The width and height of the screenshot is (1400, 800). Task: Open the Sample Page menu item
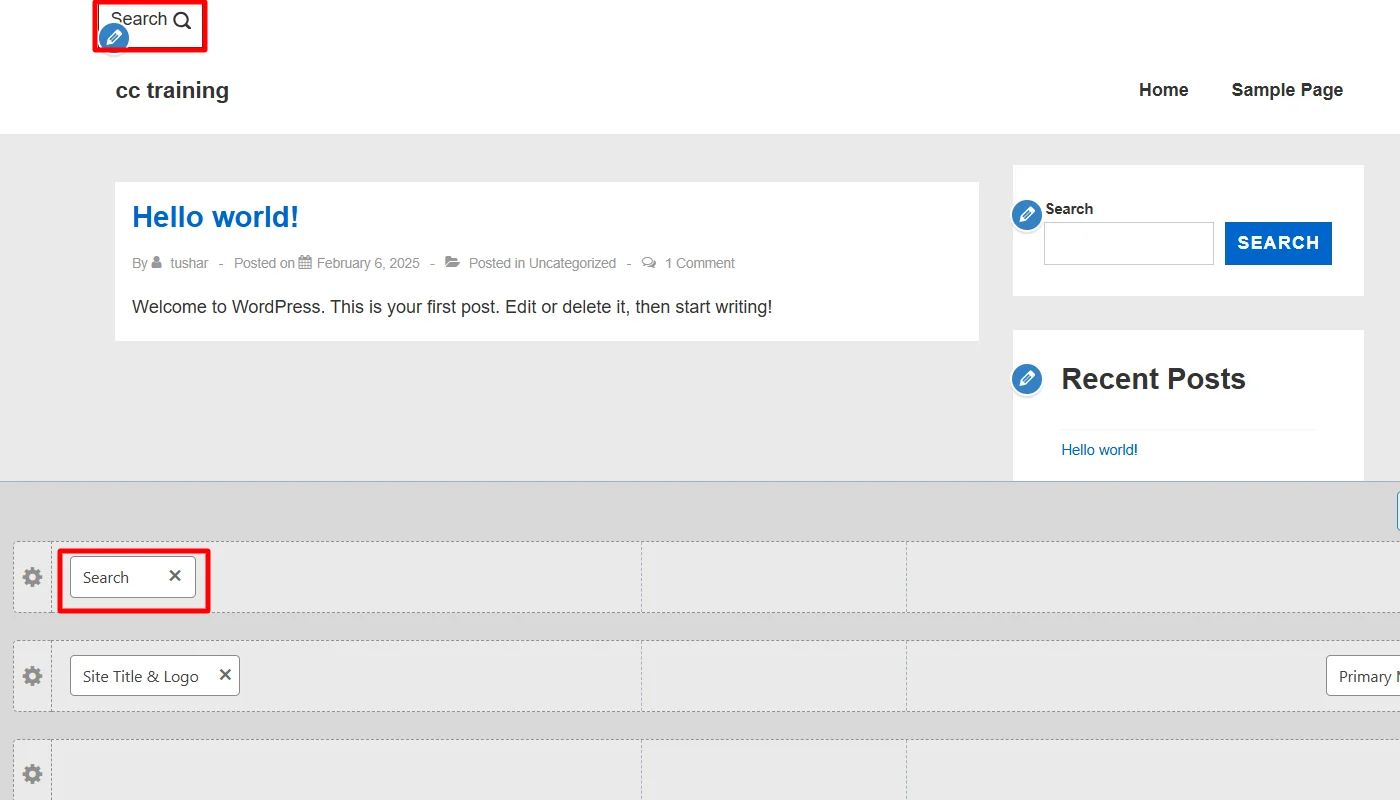[x=1287, y=90]
